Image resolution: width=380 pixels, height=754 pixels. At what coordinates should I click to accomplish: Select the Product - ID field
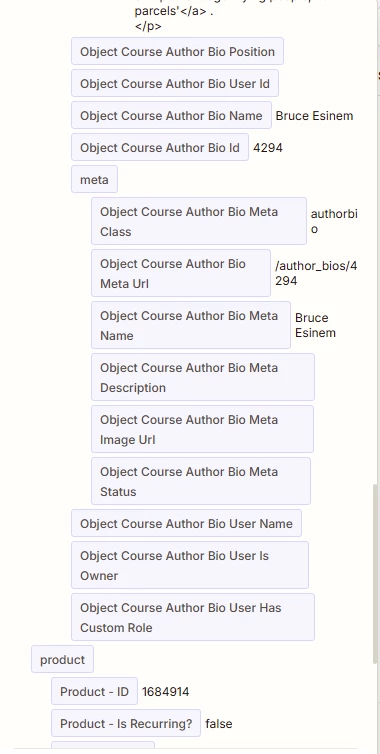click(x=94, y=691)
